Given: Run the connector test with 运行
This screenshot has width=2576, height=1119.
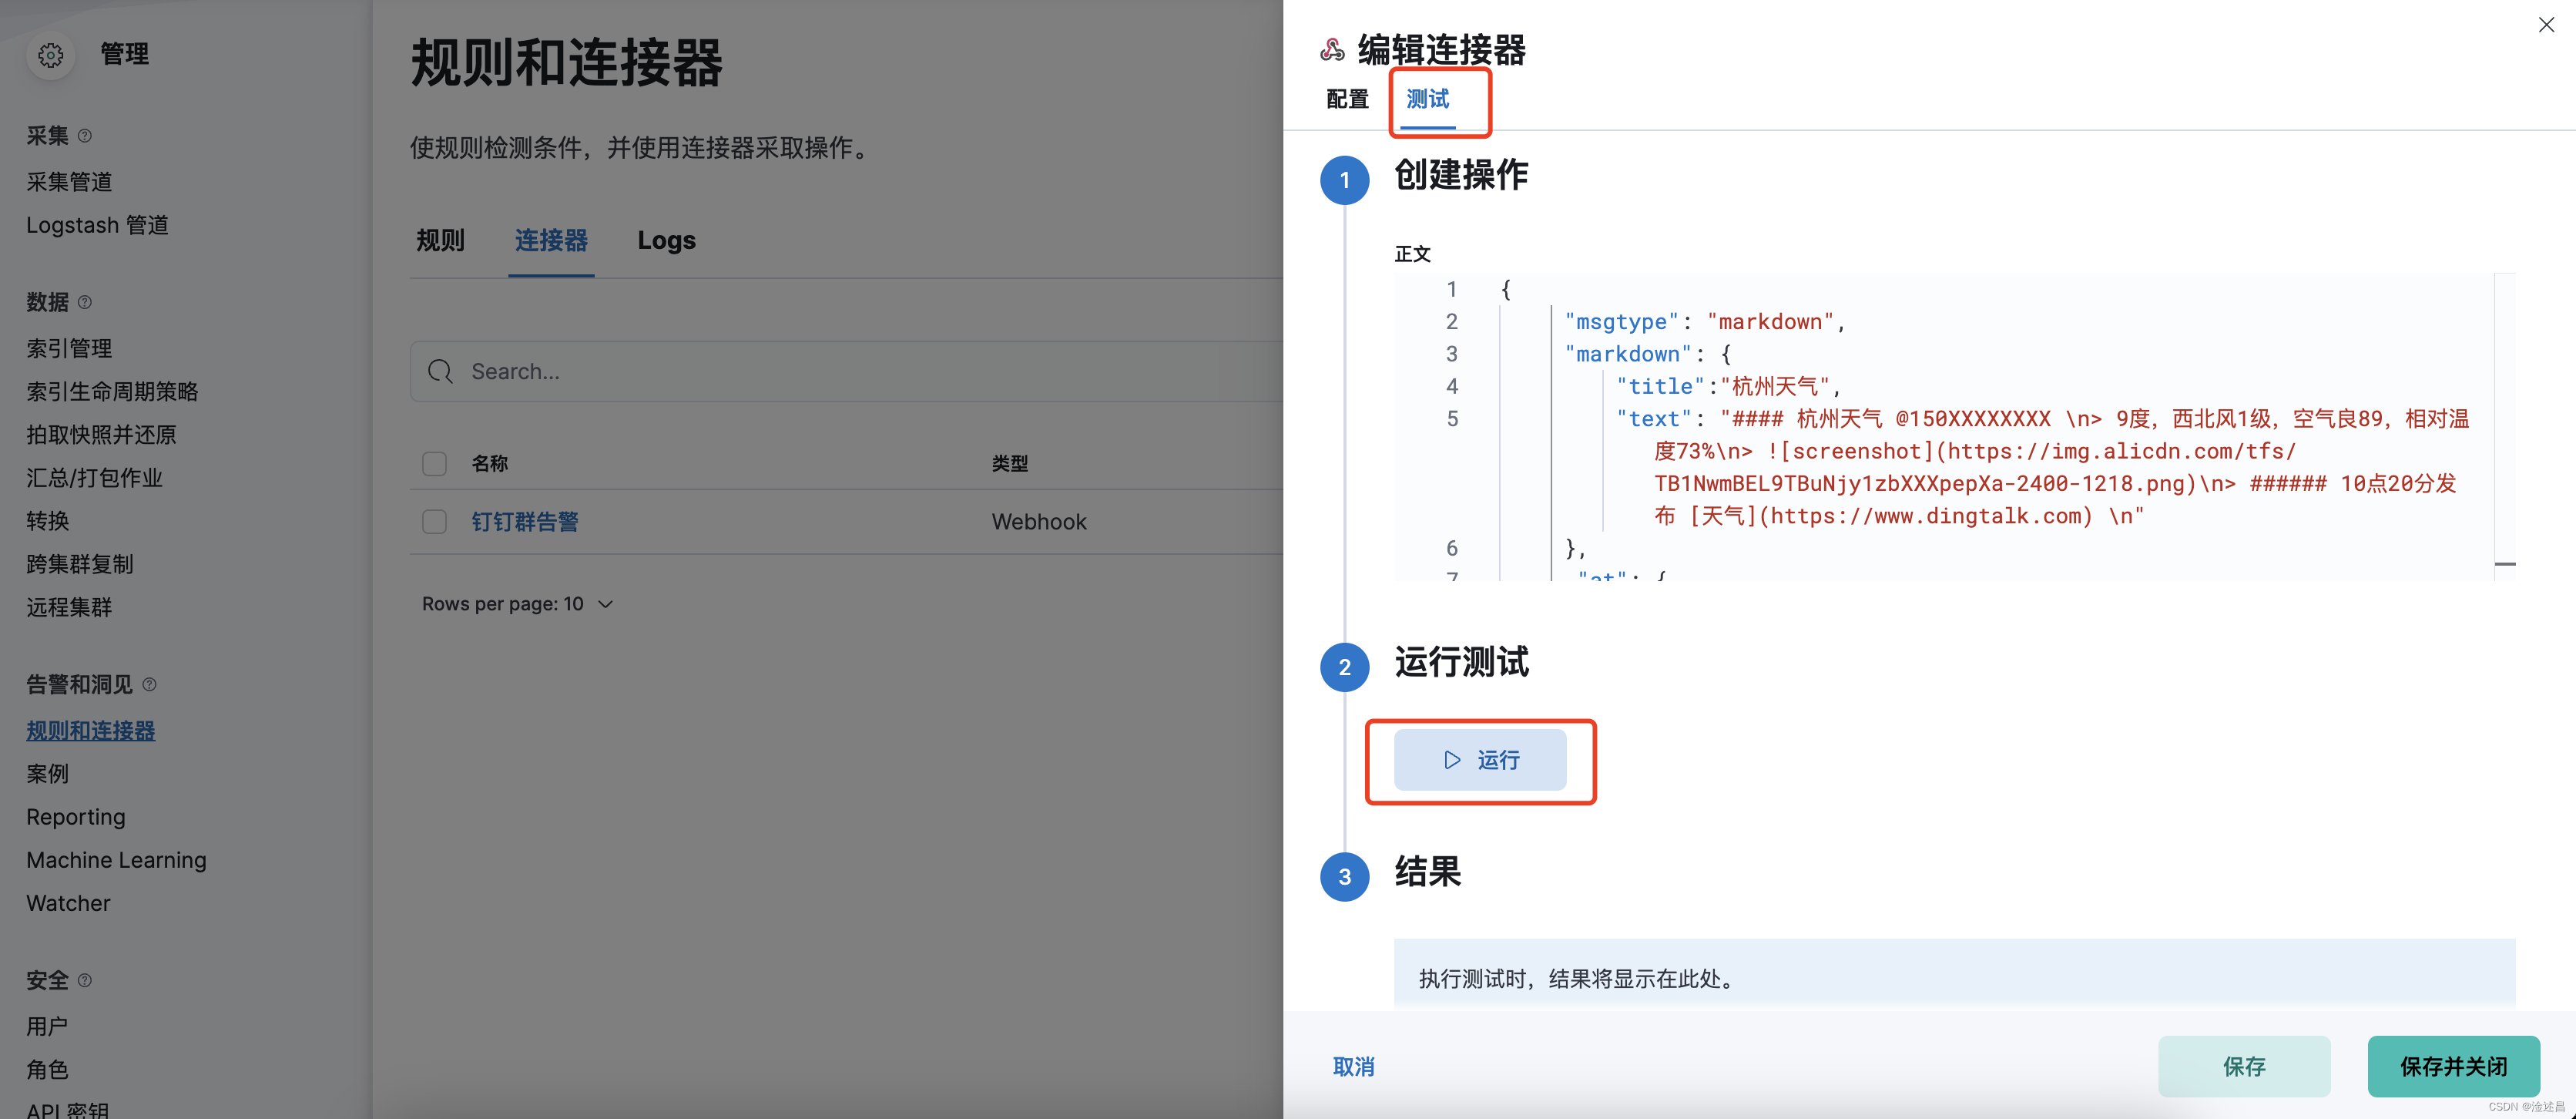Looking at the screenshot, I should pos(1480,760).
